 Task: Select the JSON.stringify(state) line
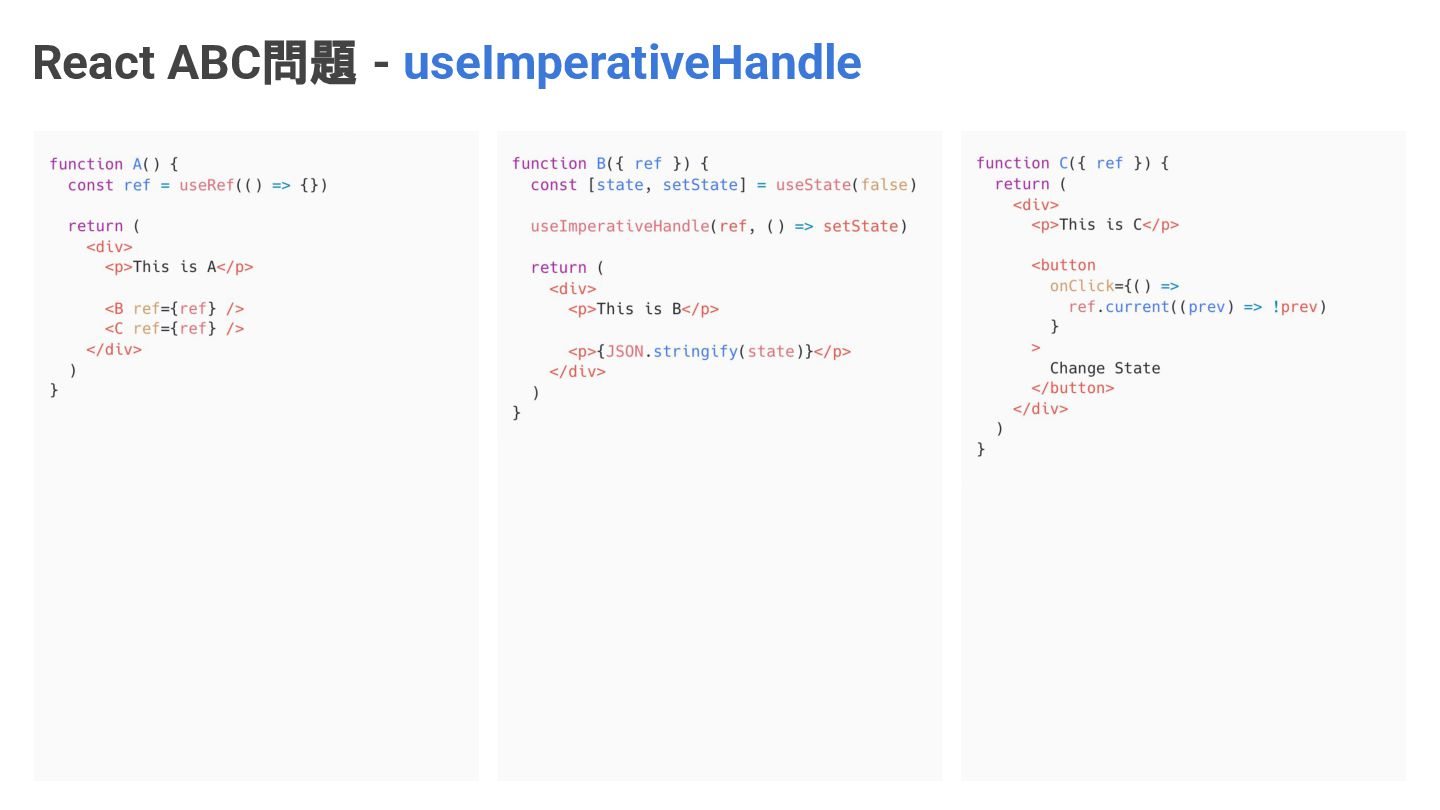710,351
